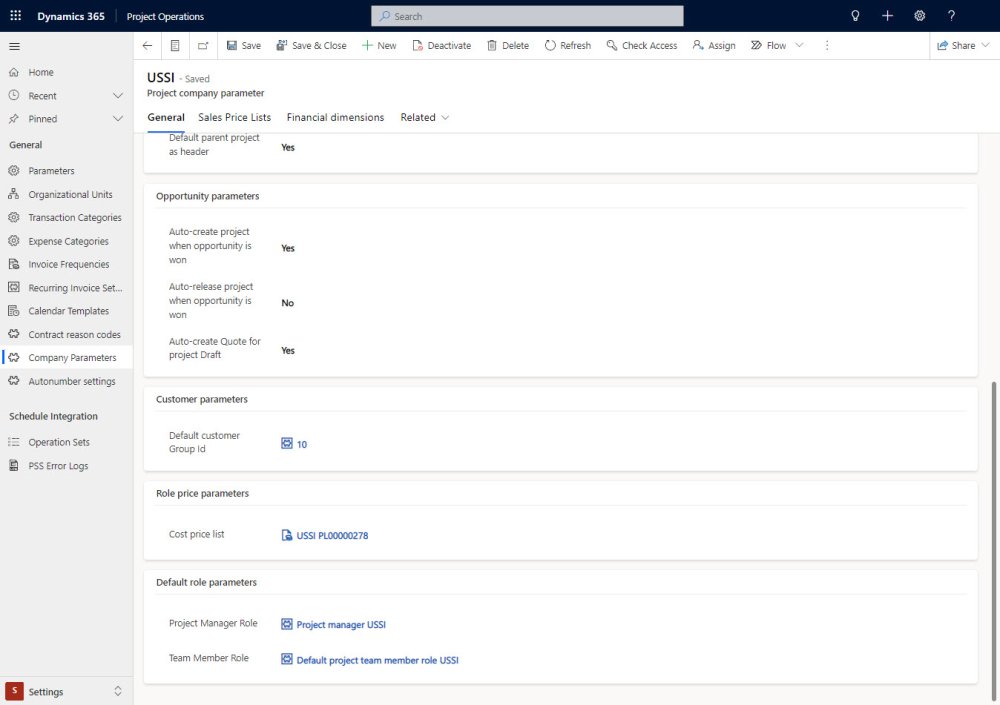Collapse the sidebar with hamburger icon
This screenshot has width=1000, height=705.
click(x=15, y=46)
